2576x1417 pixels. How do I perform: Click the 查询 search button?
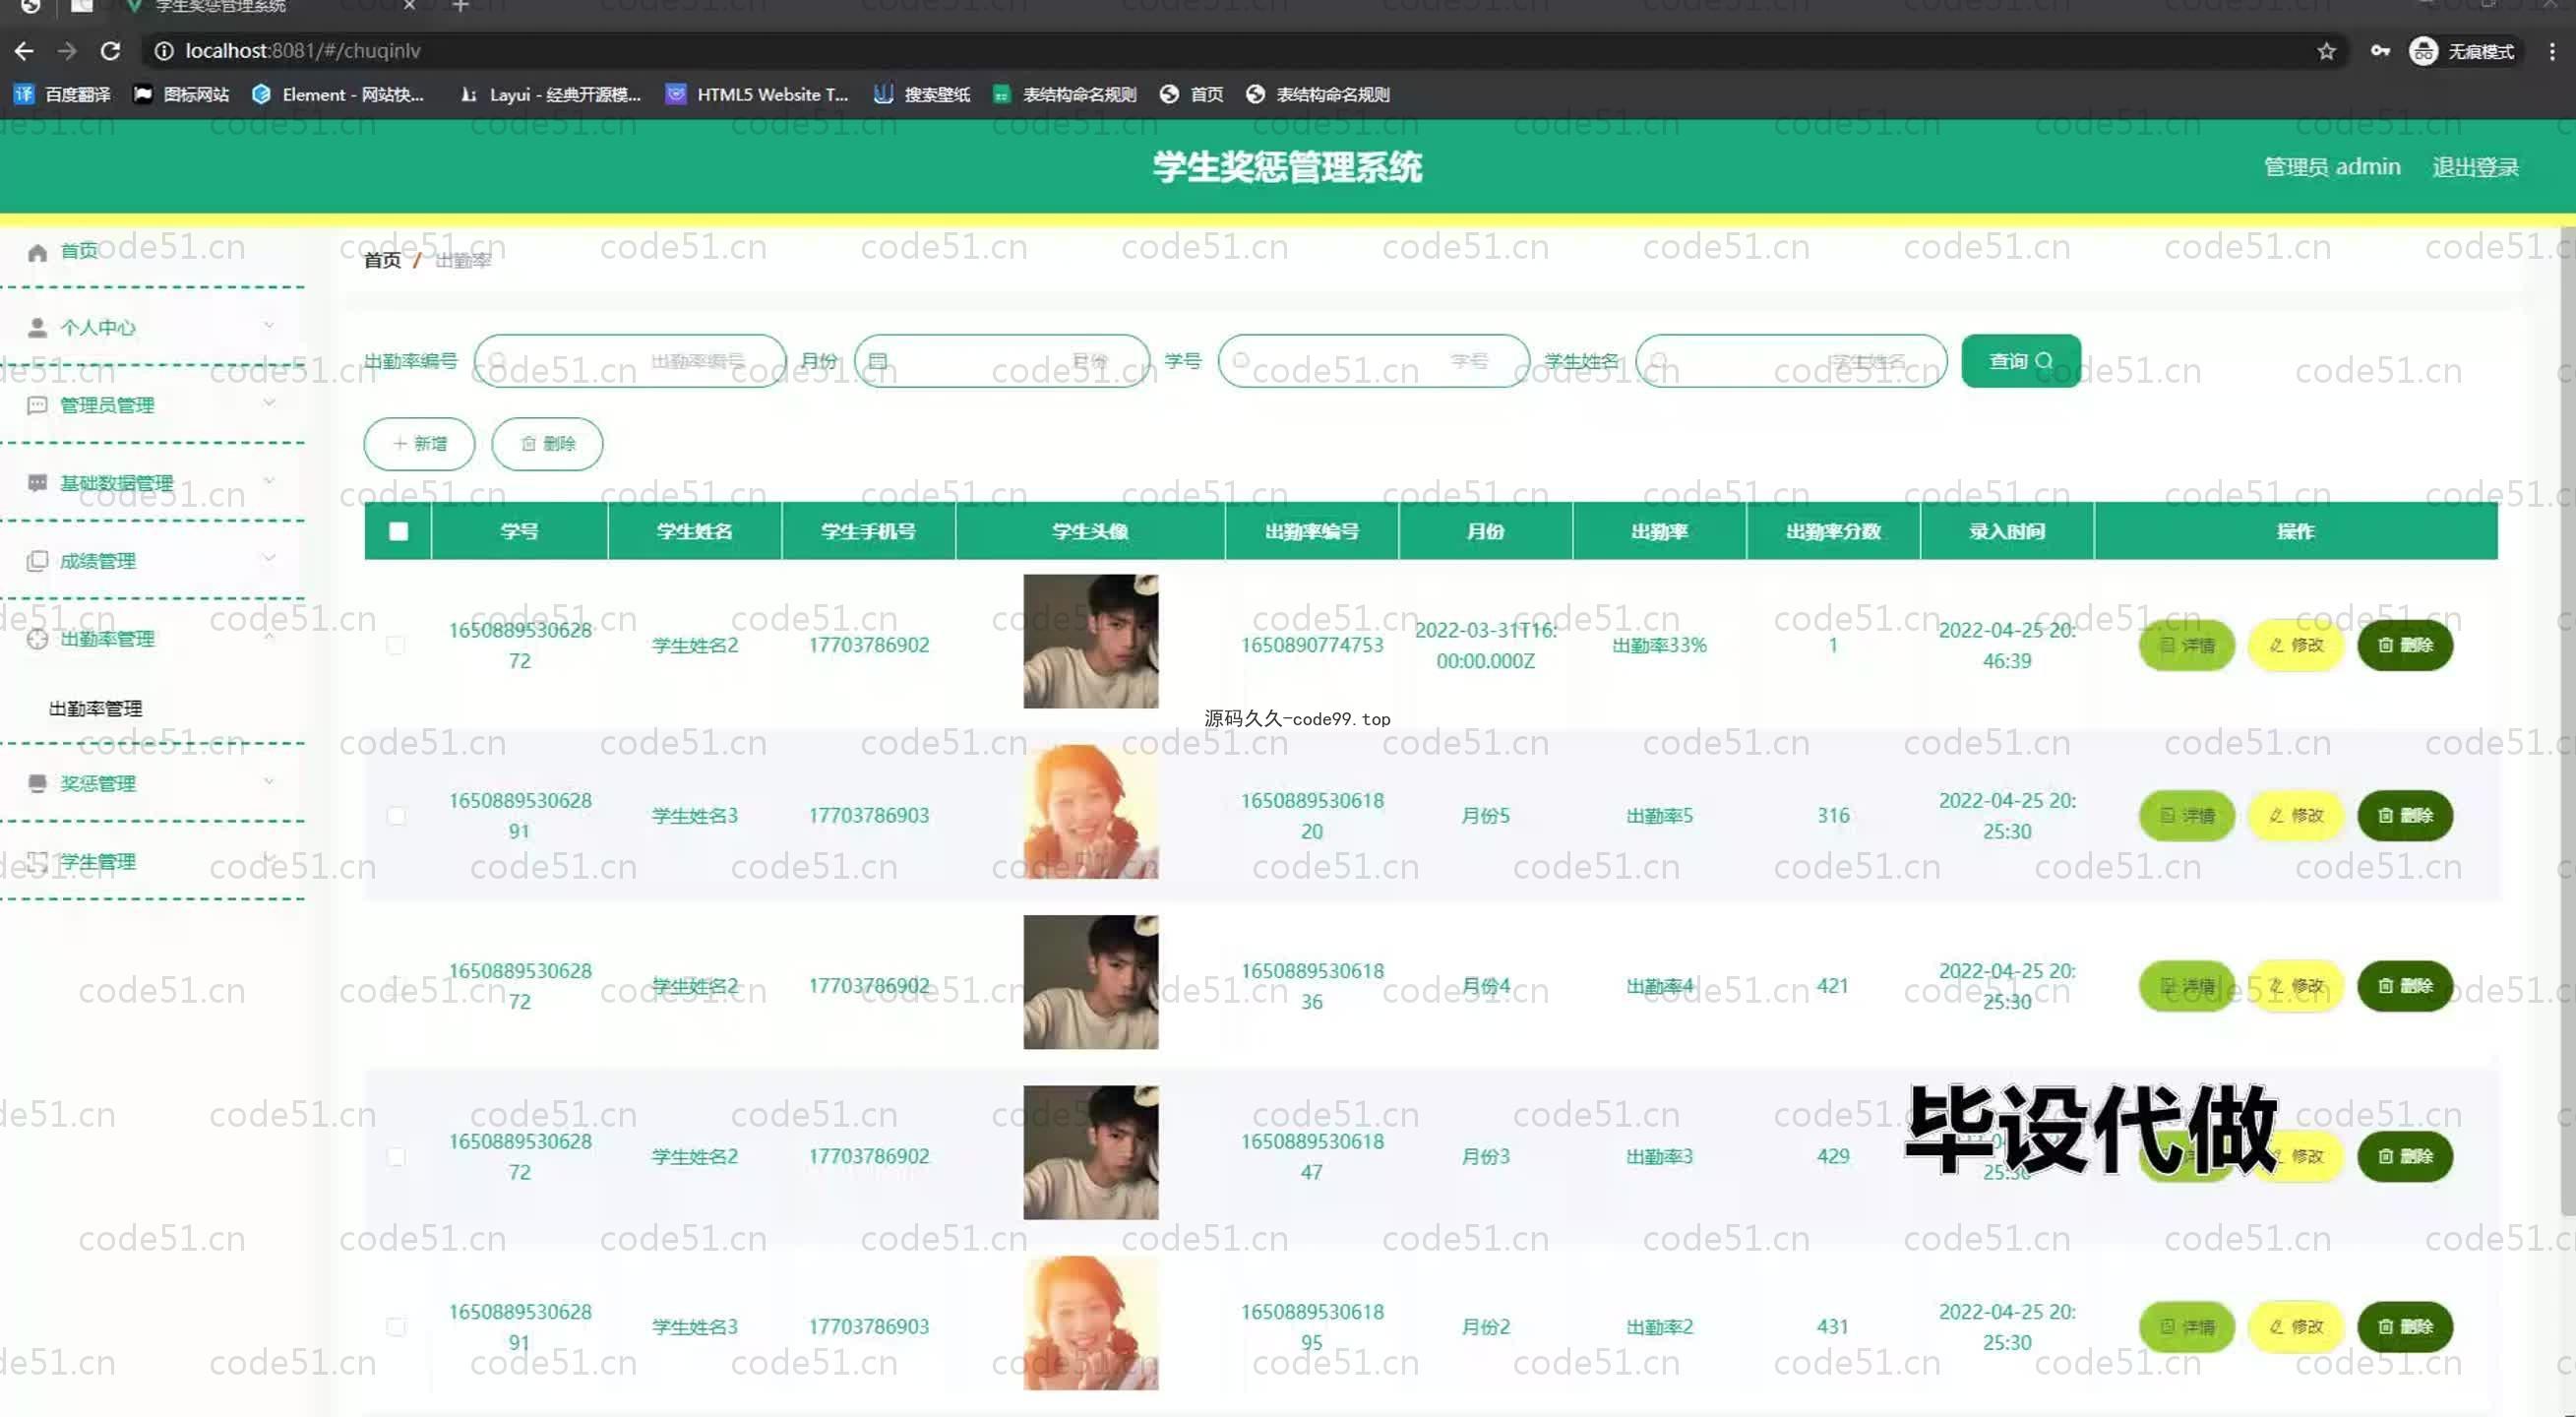pos(2021,361)
